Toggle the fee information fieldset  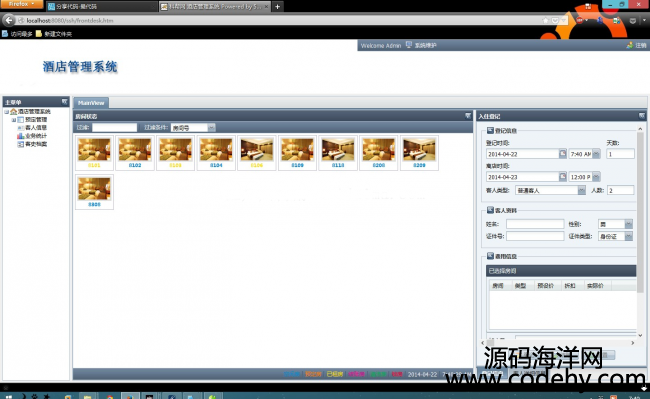coord(490,256)
